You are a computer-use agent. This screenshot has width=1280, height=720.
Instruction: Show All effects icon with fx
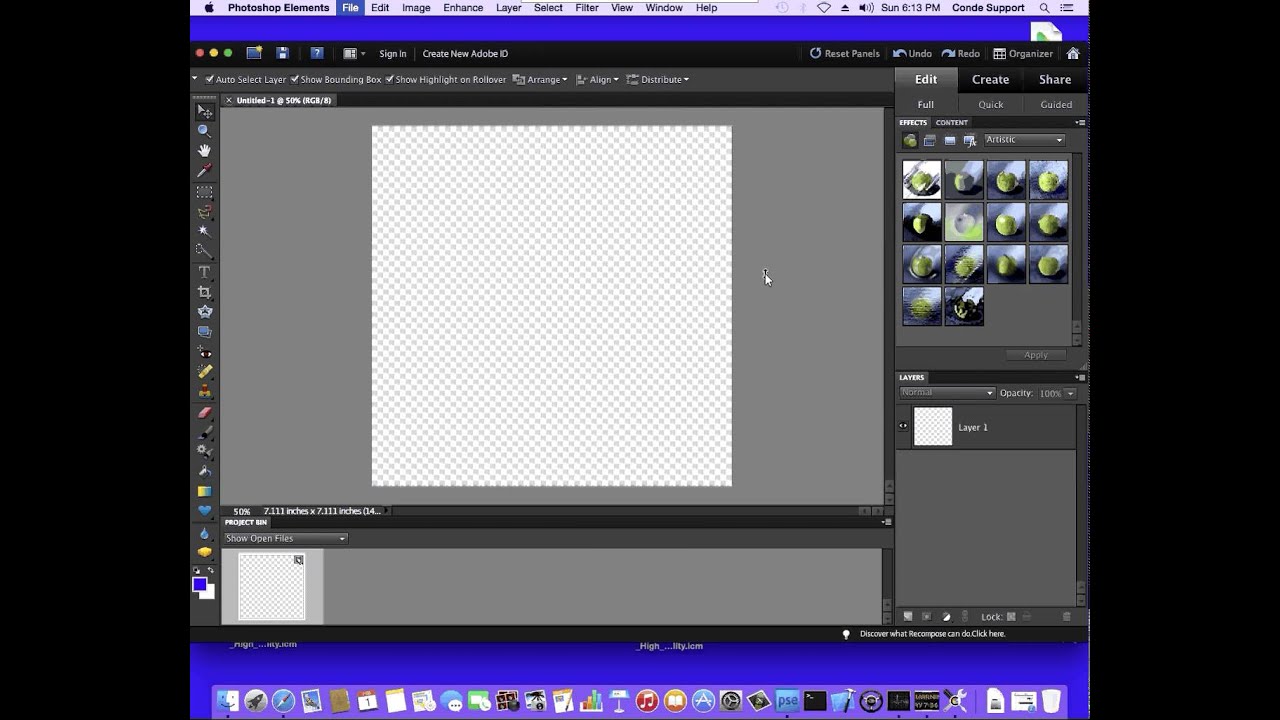[x=969, y=140]
